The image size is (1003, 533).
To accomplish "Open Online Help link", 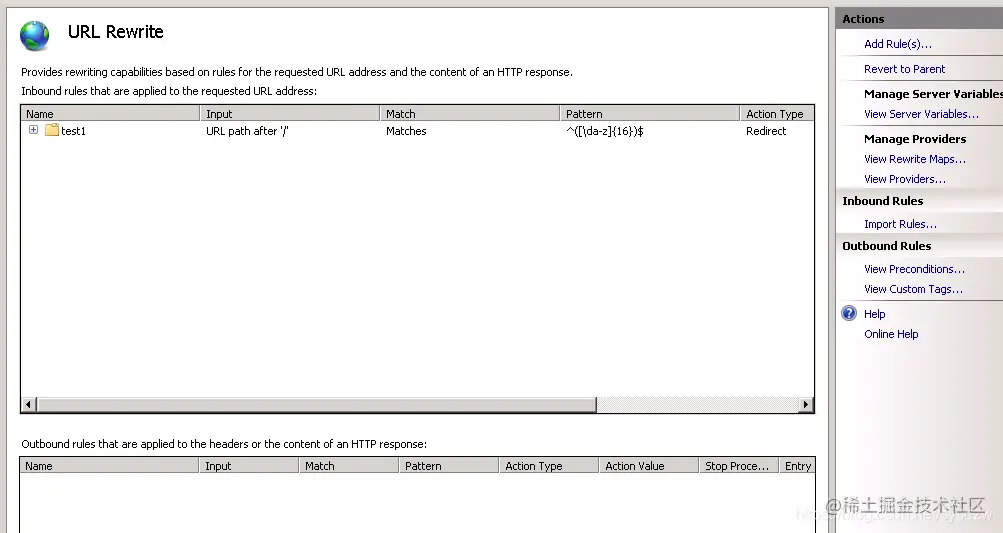I will pyautogui.click(x=891, y=334).
